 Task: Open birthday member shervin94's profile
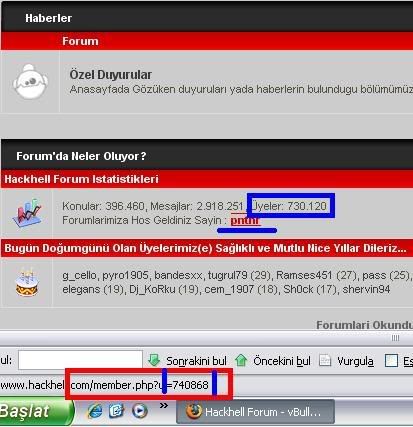point(366,289)
